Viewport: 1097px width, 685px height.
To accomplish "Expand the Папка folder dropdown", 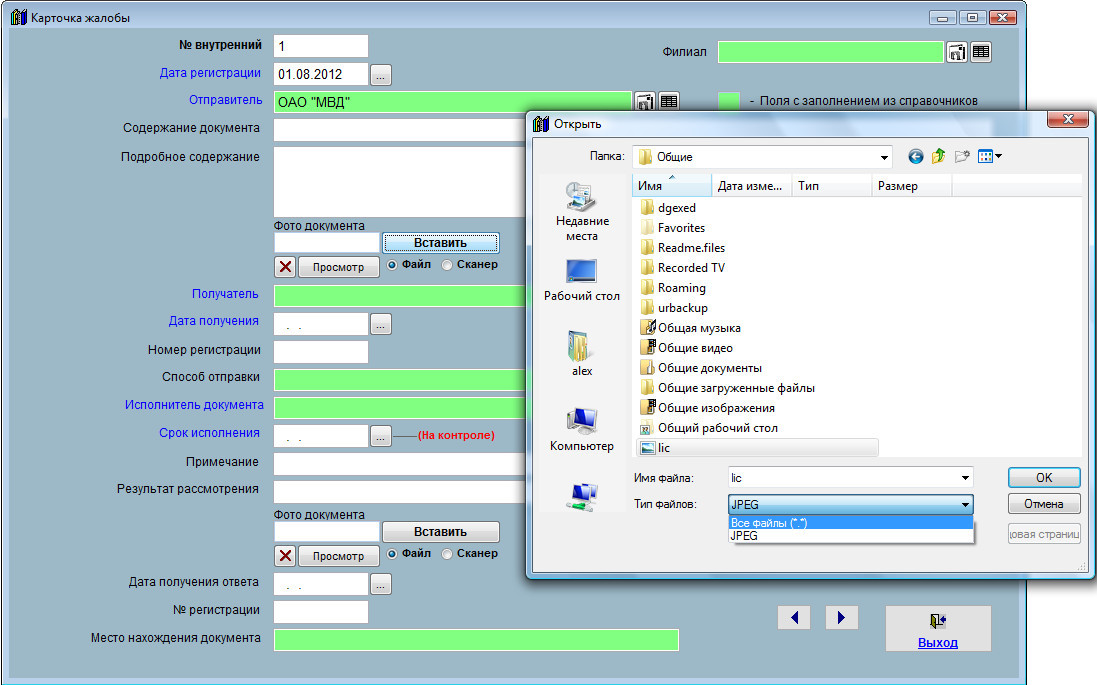I will [884, 157].
